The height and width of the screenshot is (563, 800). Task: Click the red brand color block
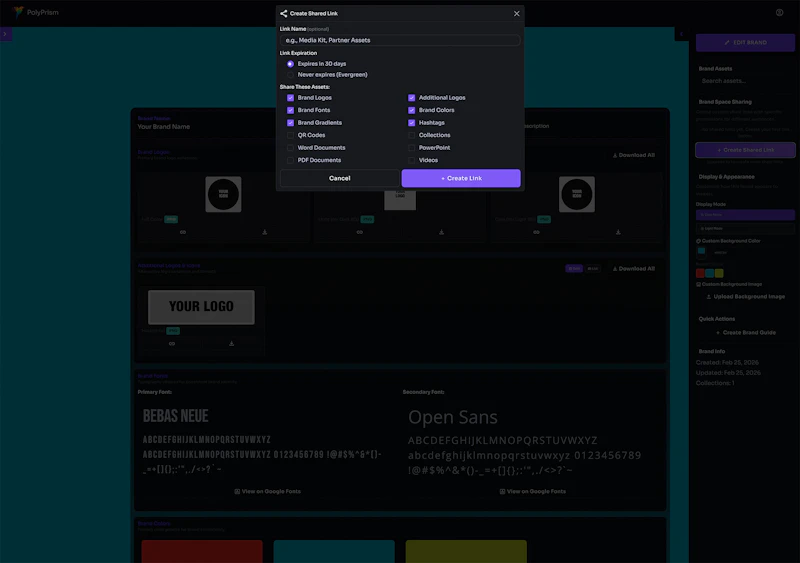[x=202, y=551]
